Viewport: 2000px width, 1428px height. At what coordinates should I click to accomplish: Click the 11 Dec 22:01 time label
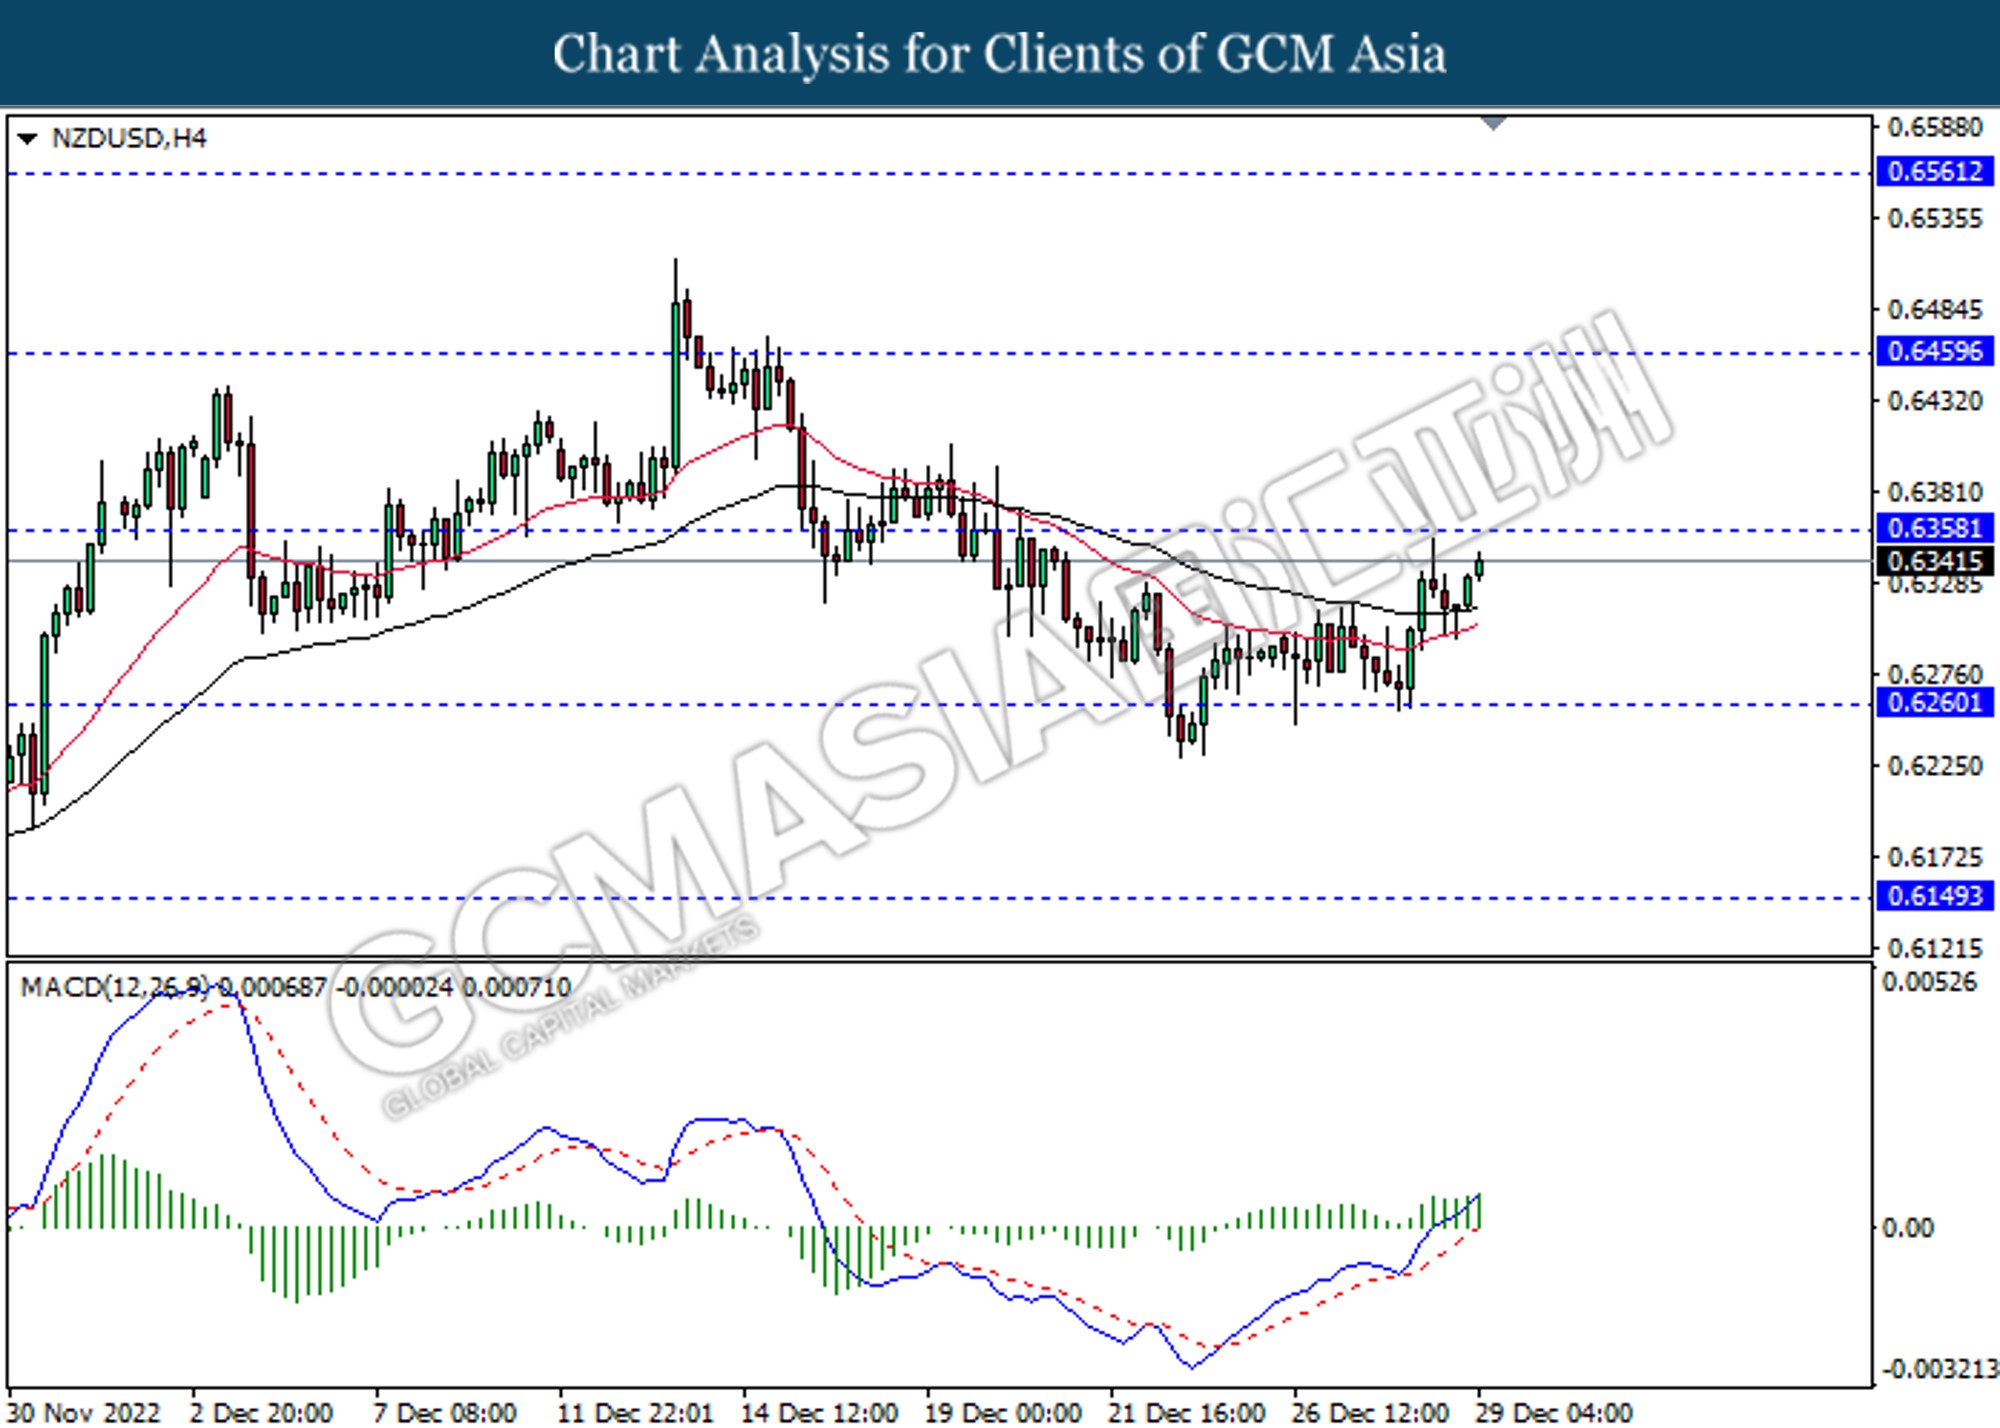click(x=636, y=1413)
